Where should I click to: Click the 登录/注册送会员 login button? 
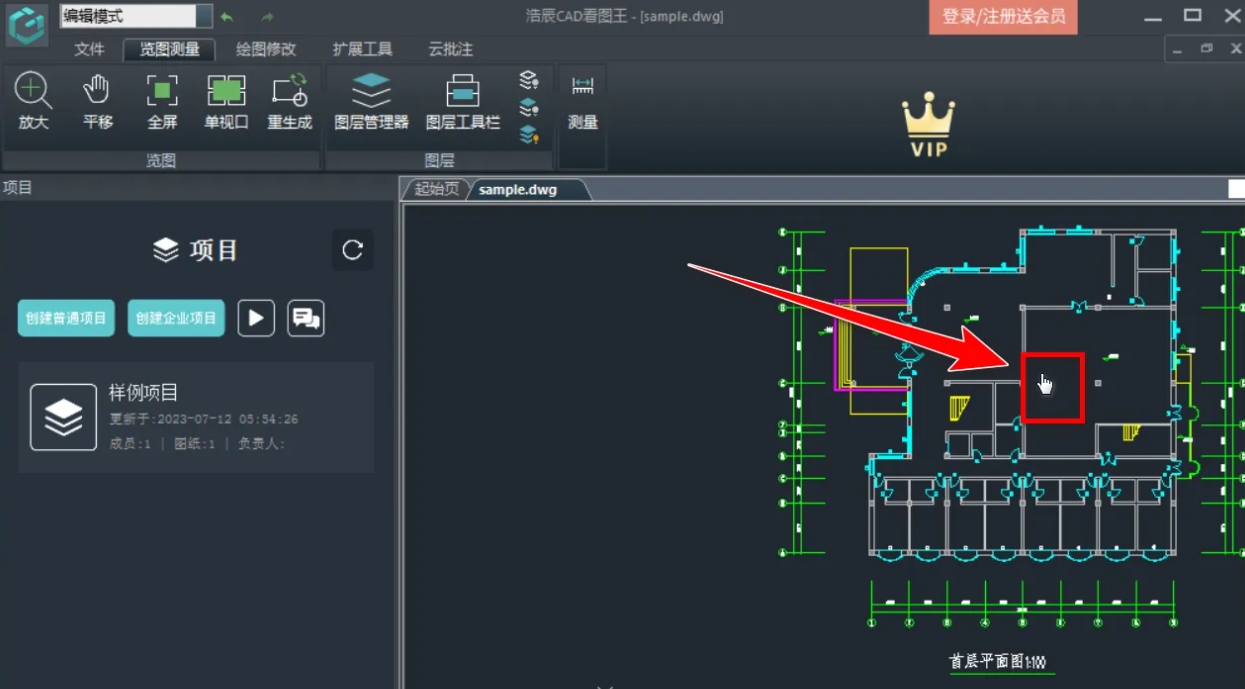[x=1003, y=16]
